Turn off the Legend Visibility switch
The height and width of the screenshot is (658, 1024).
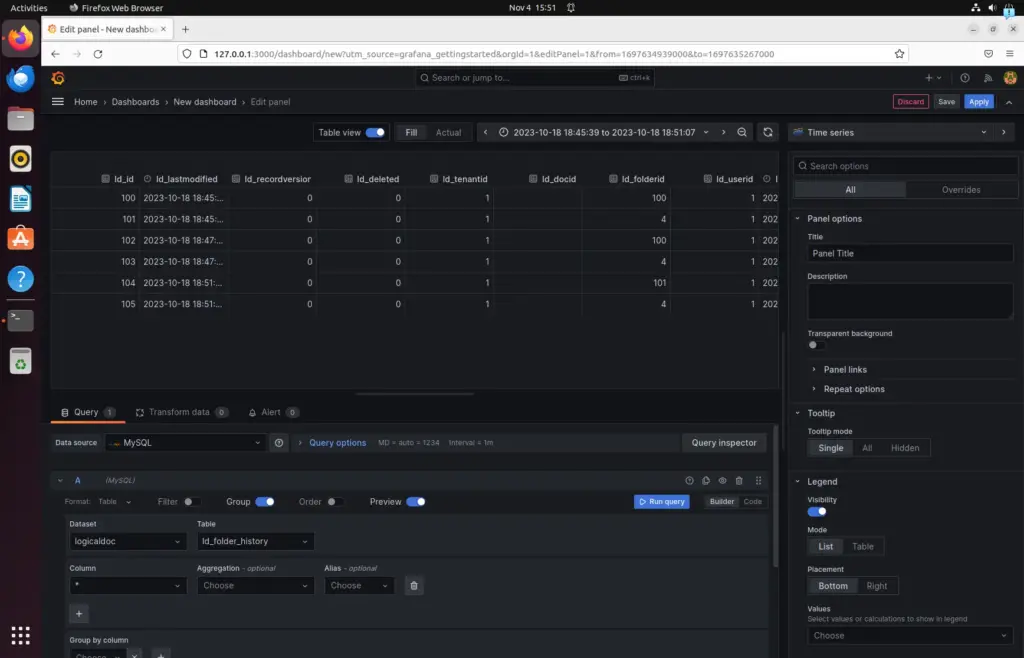[817, 512]
